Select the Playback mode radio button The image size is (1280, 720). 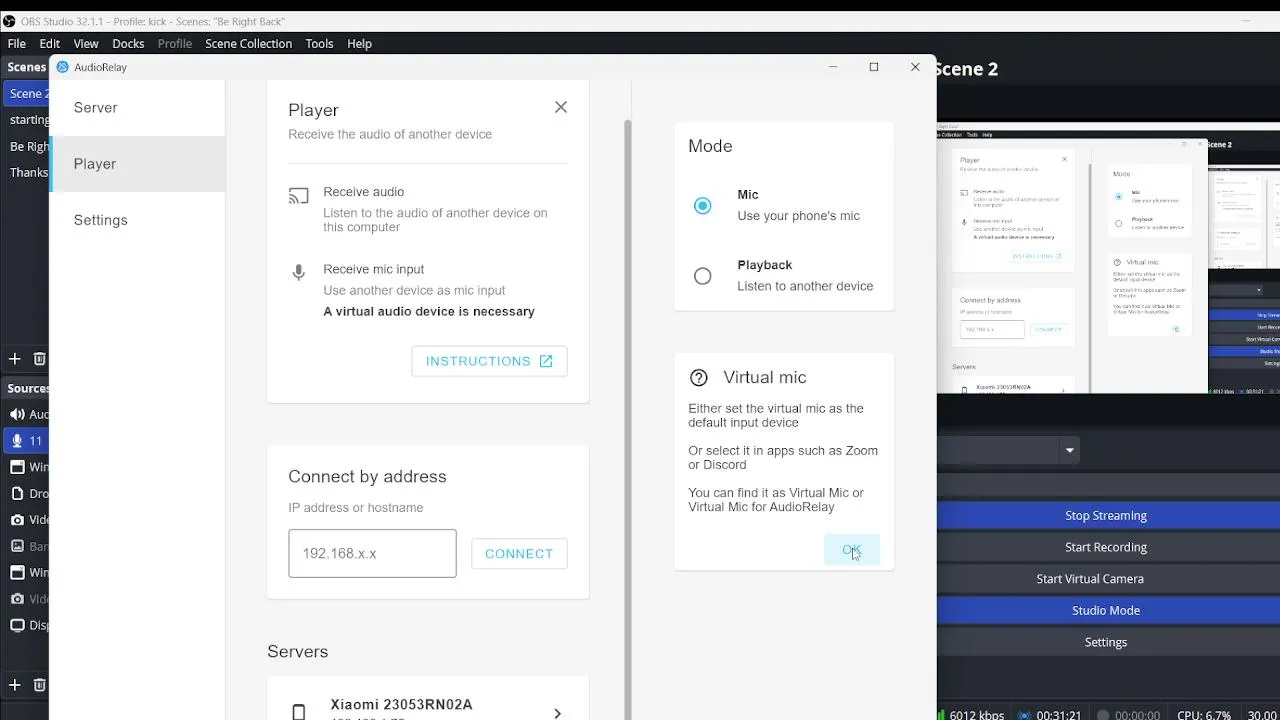coord(702,276)
